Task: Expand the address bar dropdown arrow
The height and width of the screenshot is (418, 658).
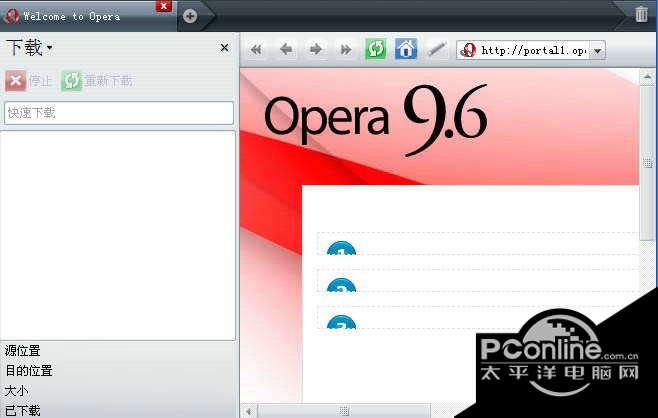Action: (598, 51)
